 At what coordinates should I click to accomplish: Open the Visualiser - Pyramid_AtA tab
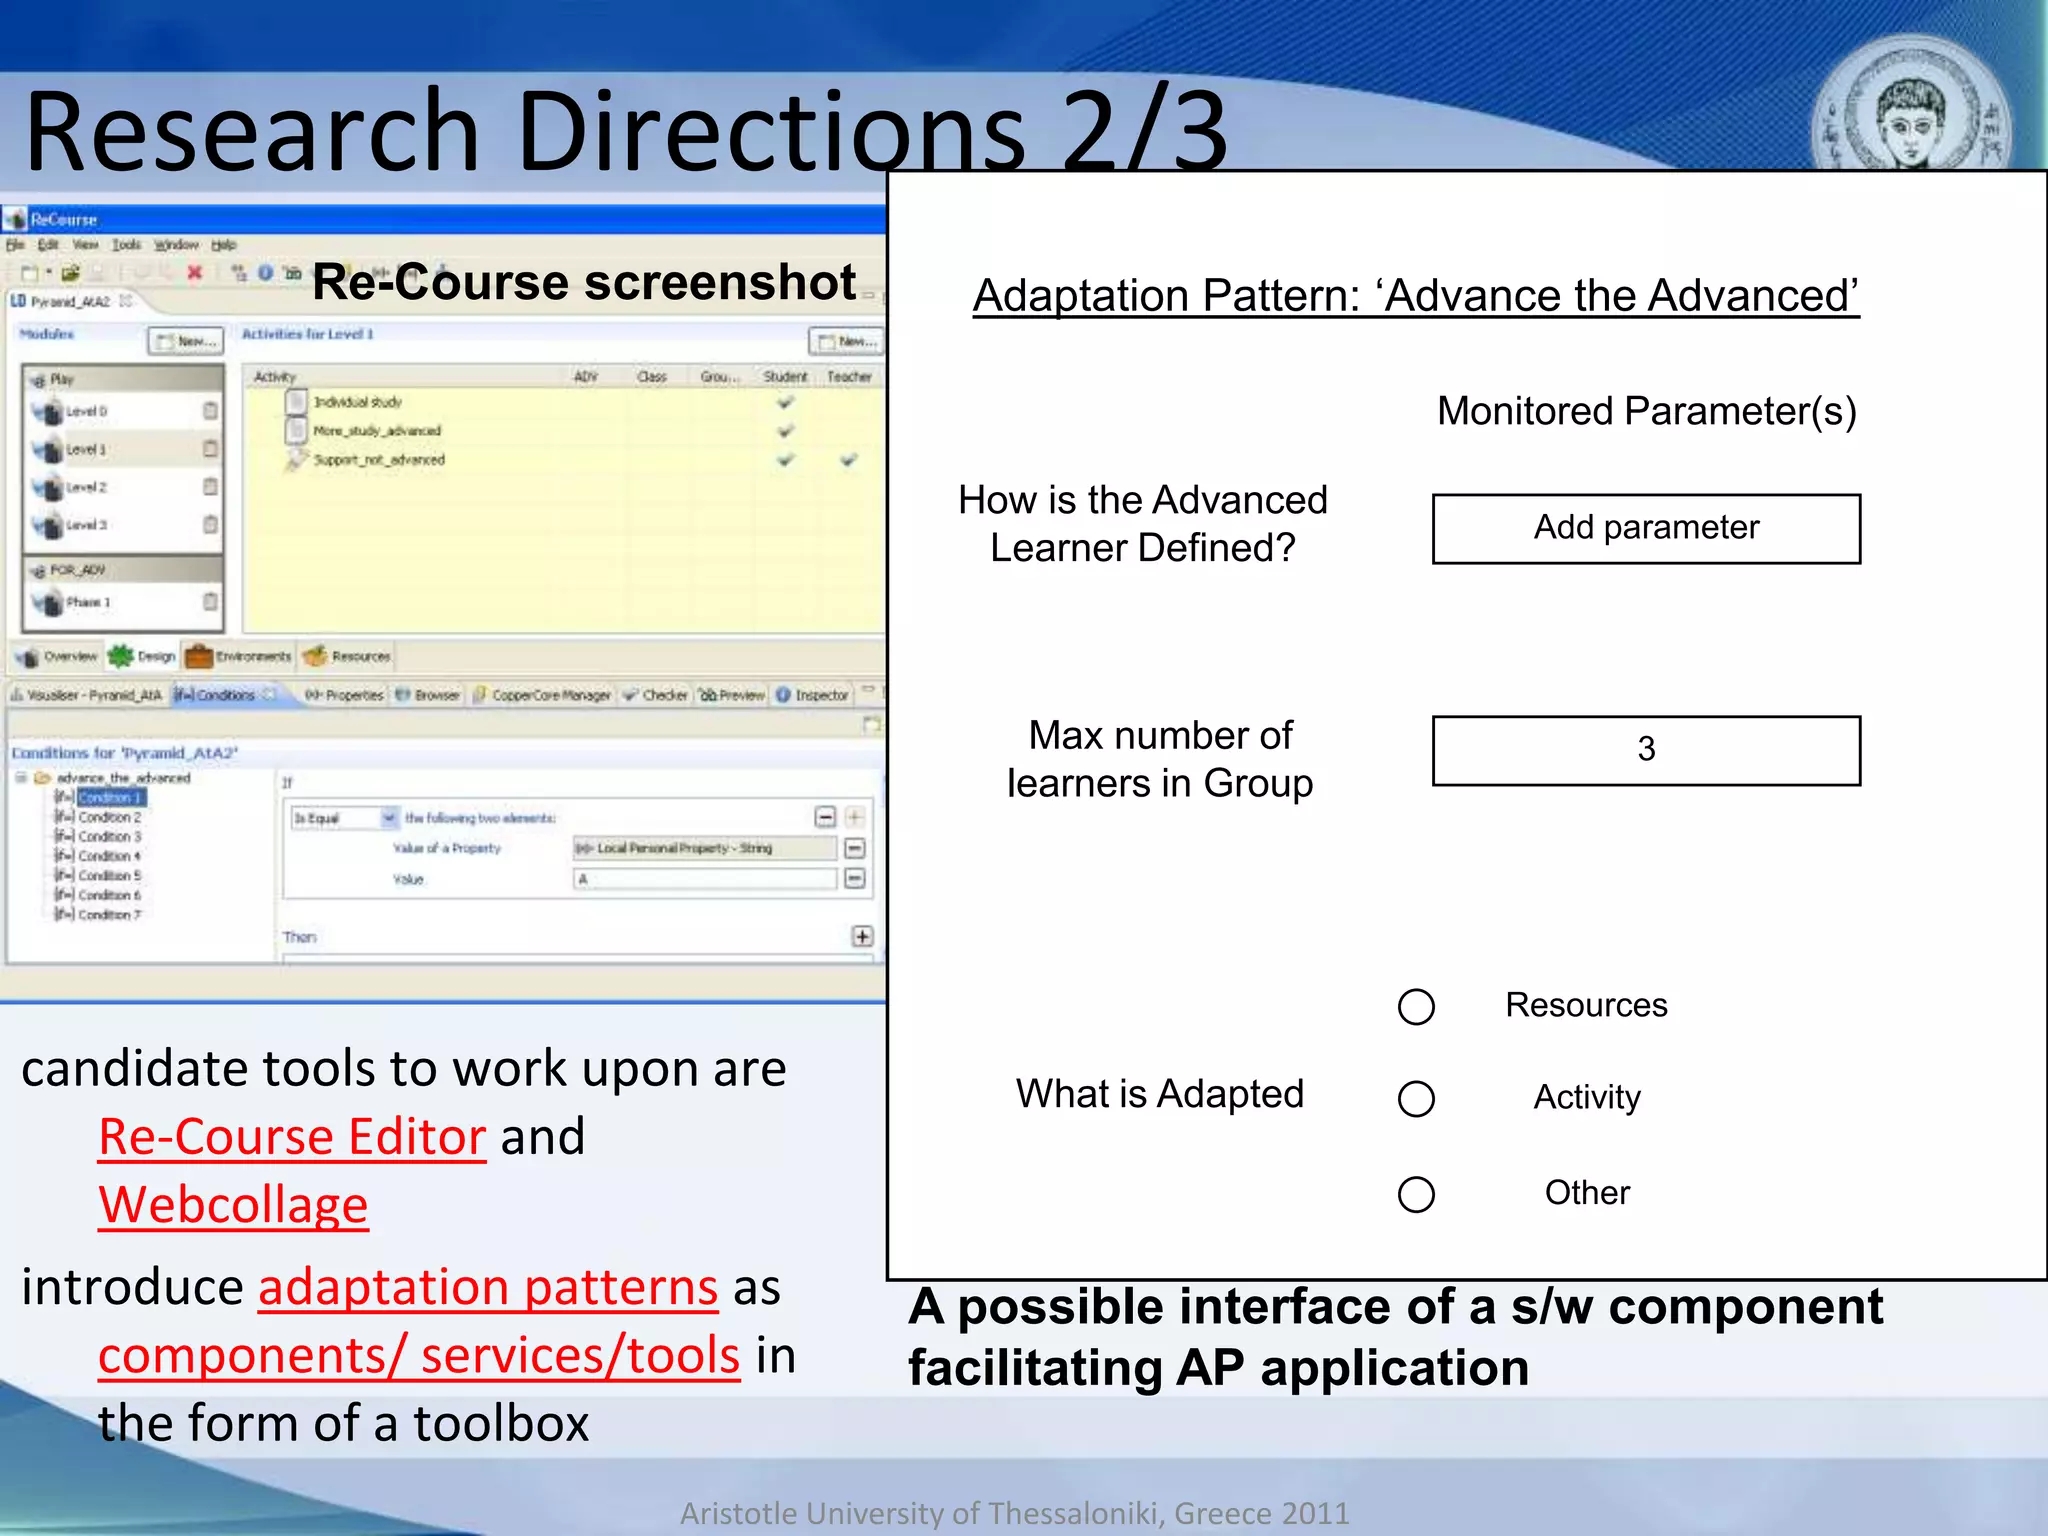[86, 695]
